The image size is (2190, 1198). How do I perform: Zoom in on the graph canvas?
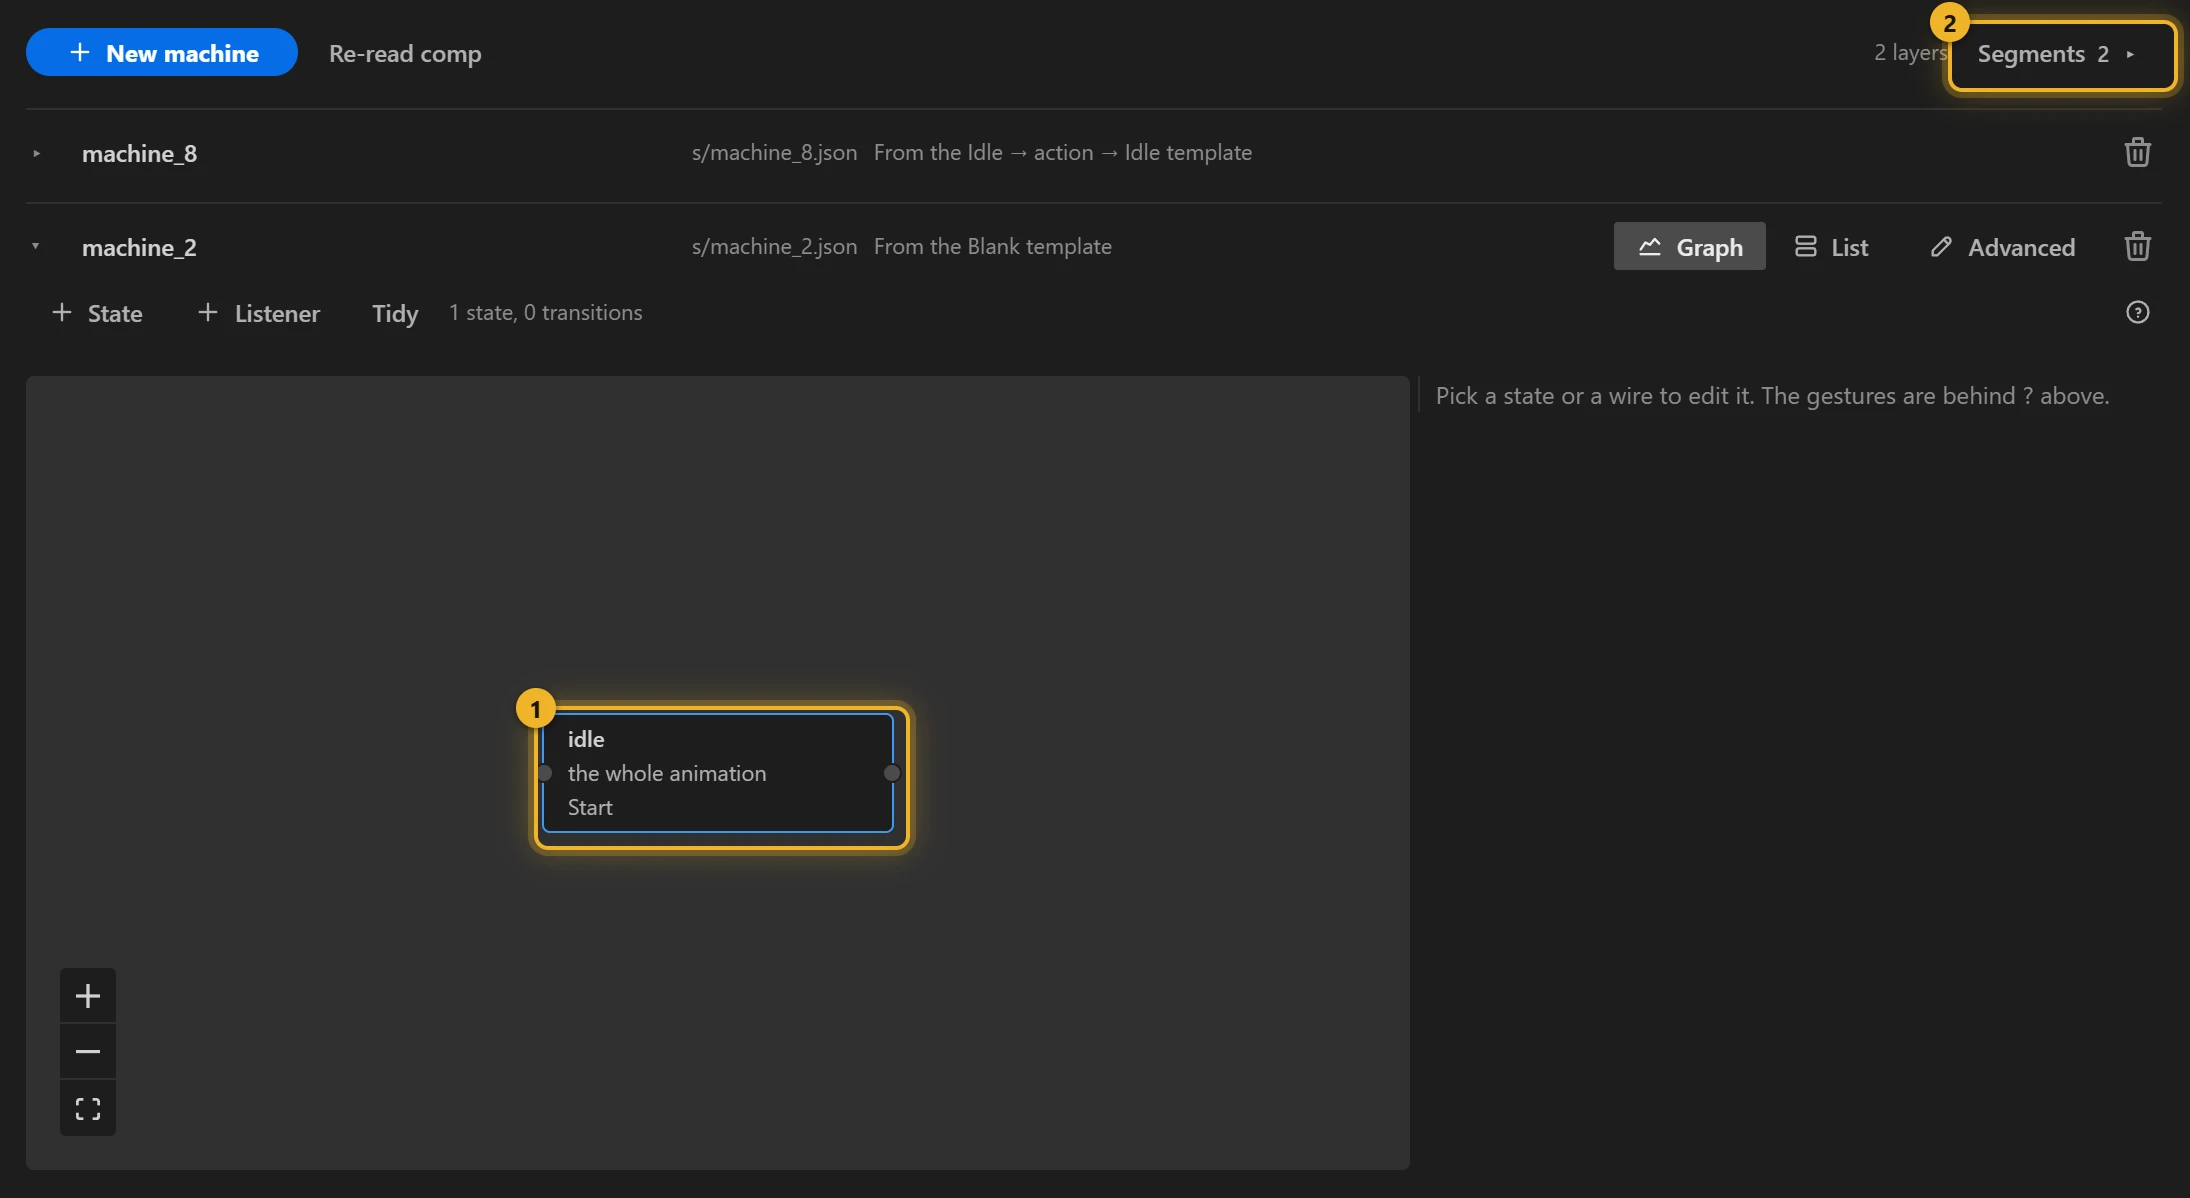[88, 996]
